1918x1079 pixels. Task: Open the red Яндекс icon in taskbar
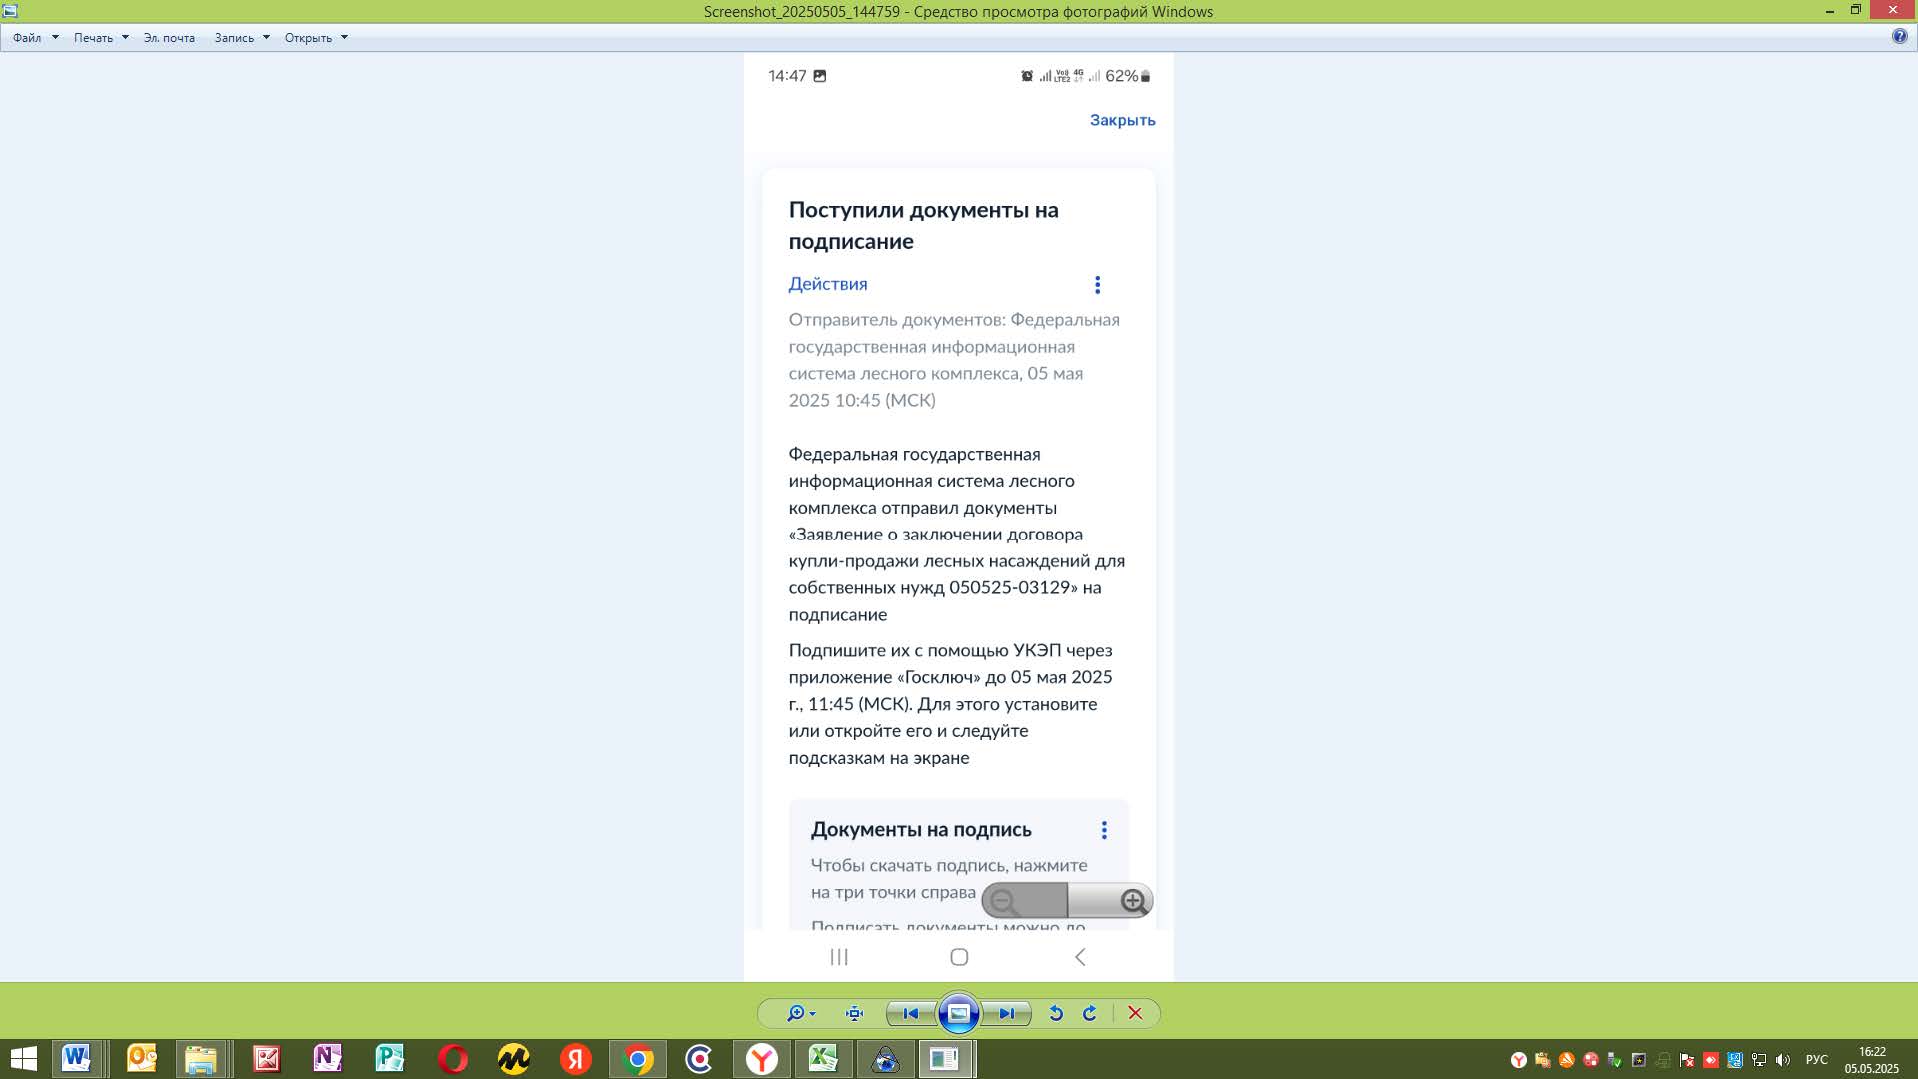click(576, 1059)
